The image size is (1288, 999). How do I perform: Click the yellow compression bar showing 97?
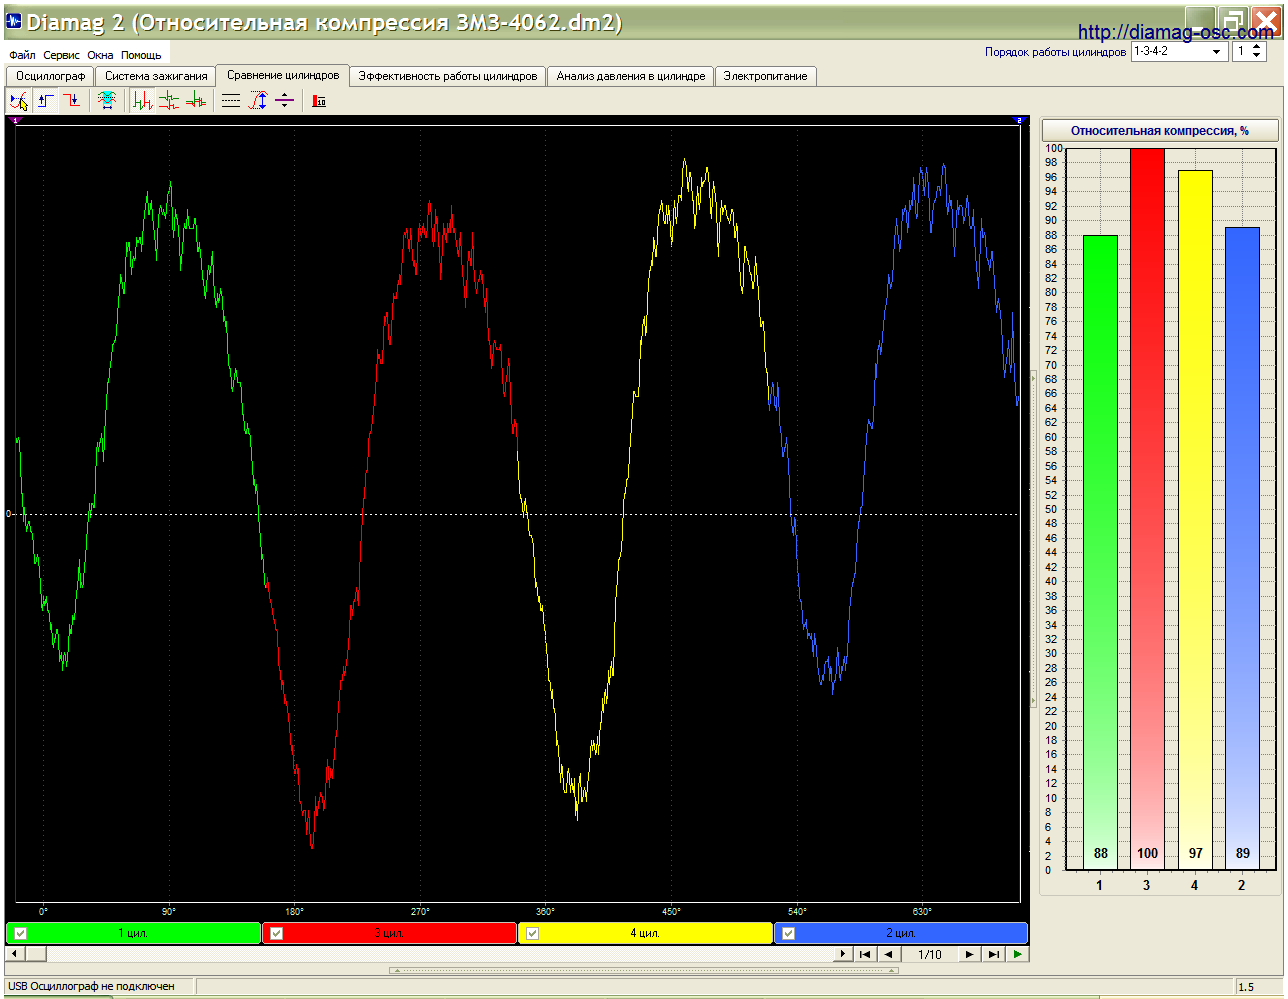(1195, 520)
